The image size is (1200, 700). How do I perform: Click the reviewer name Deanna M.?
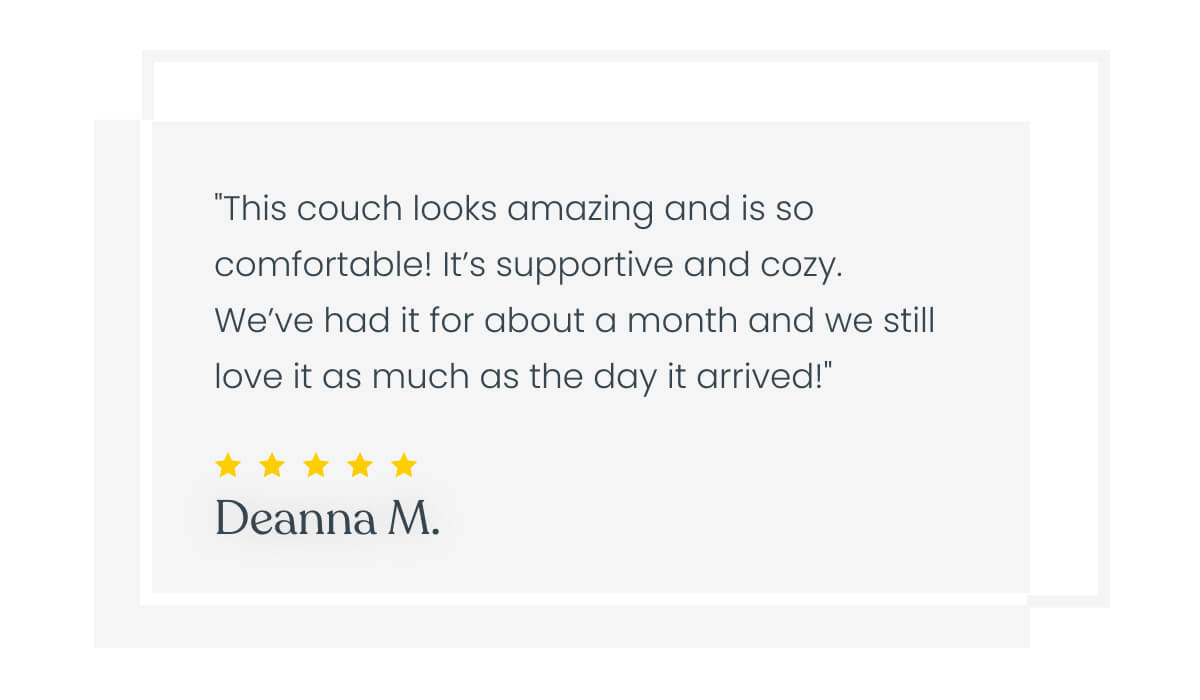327,519
